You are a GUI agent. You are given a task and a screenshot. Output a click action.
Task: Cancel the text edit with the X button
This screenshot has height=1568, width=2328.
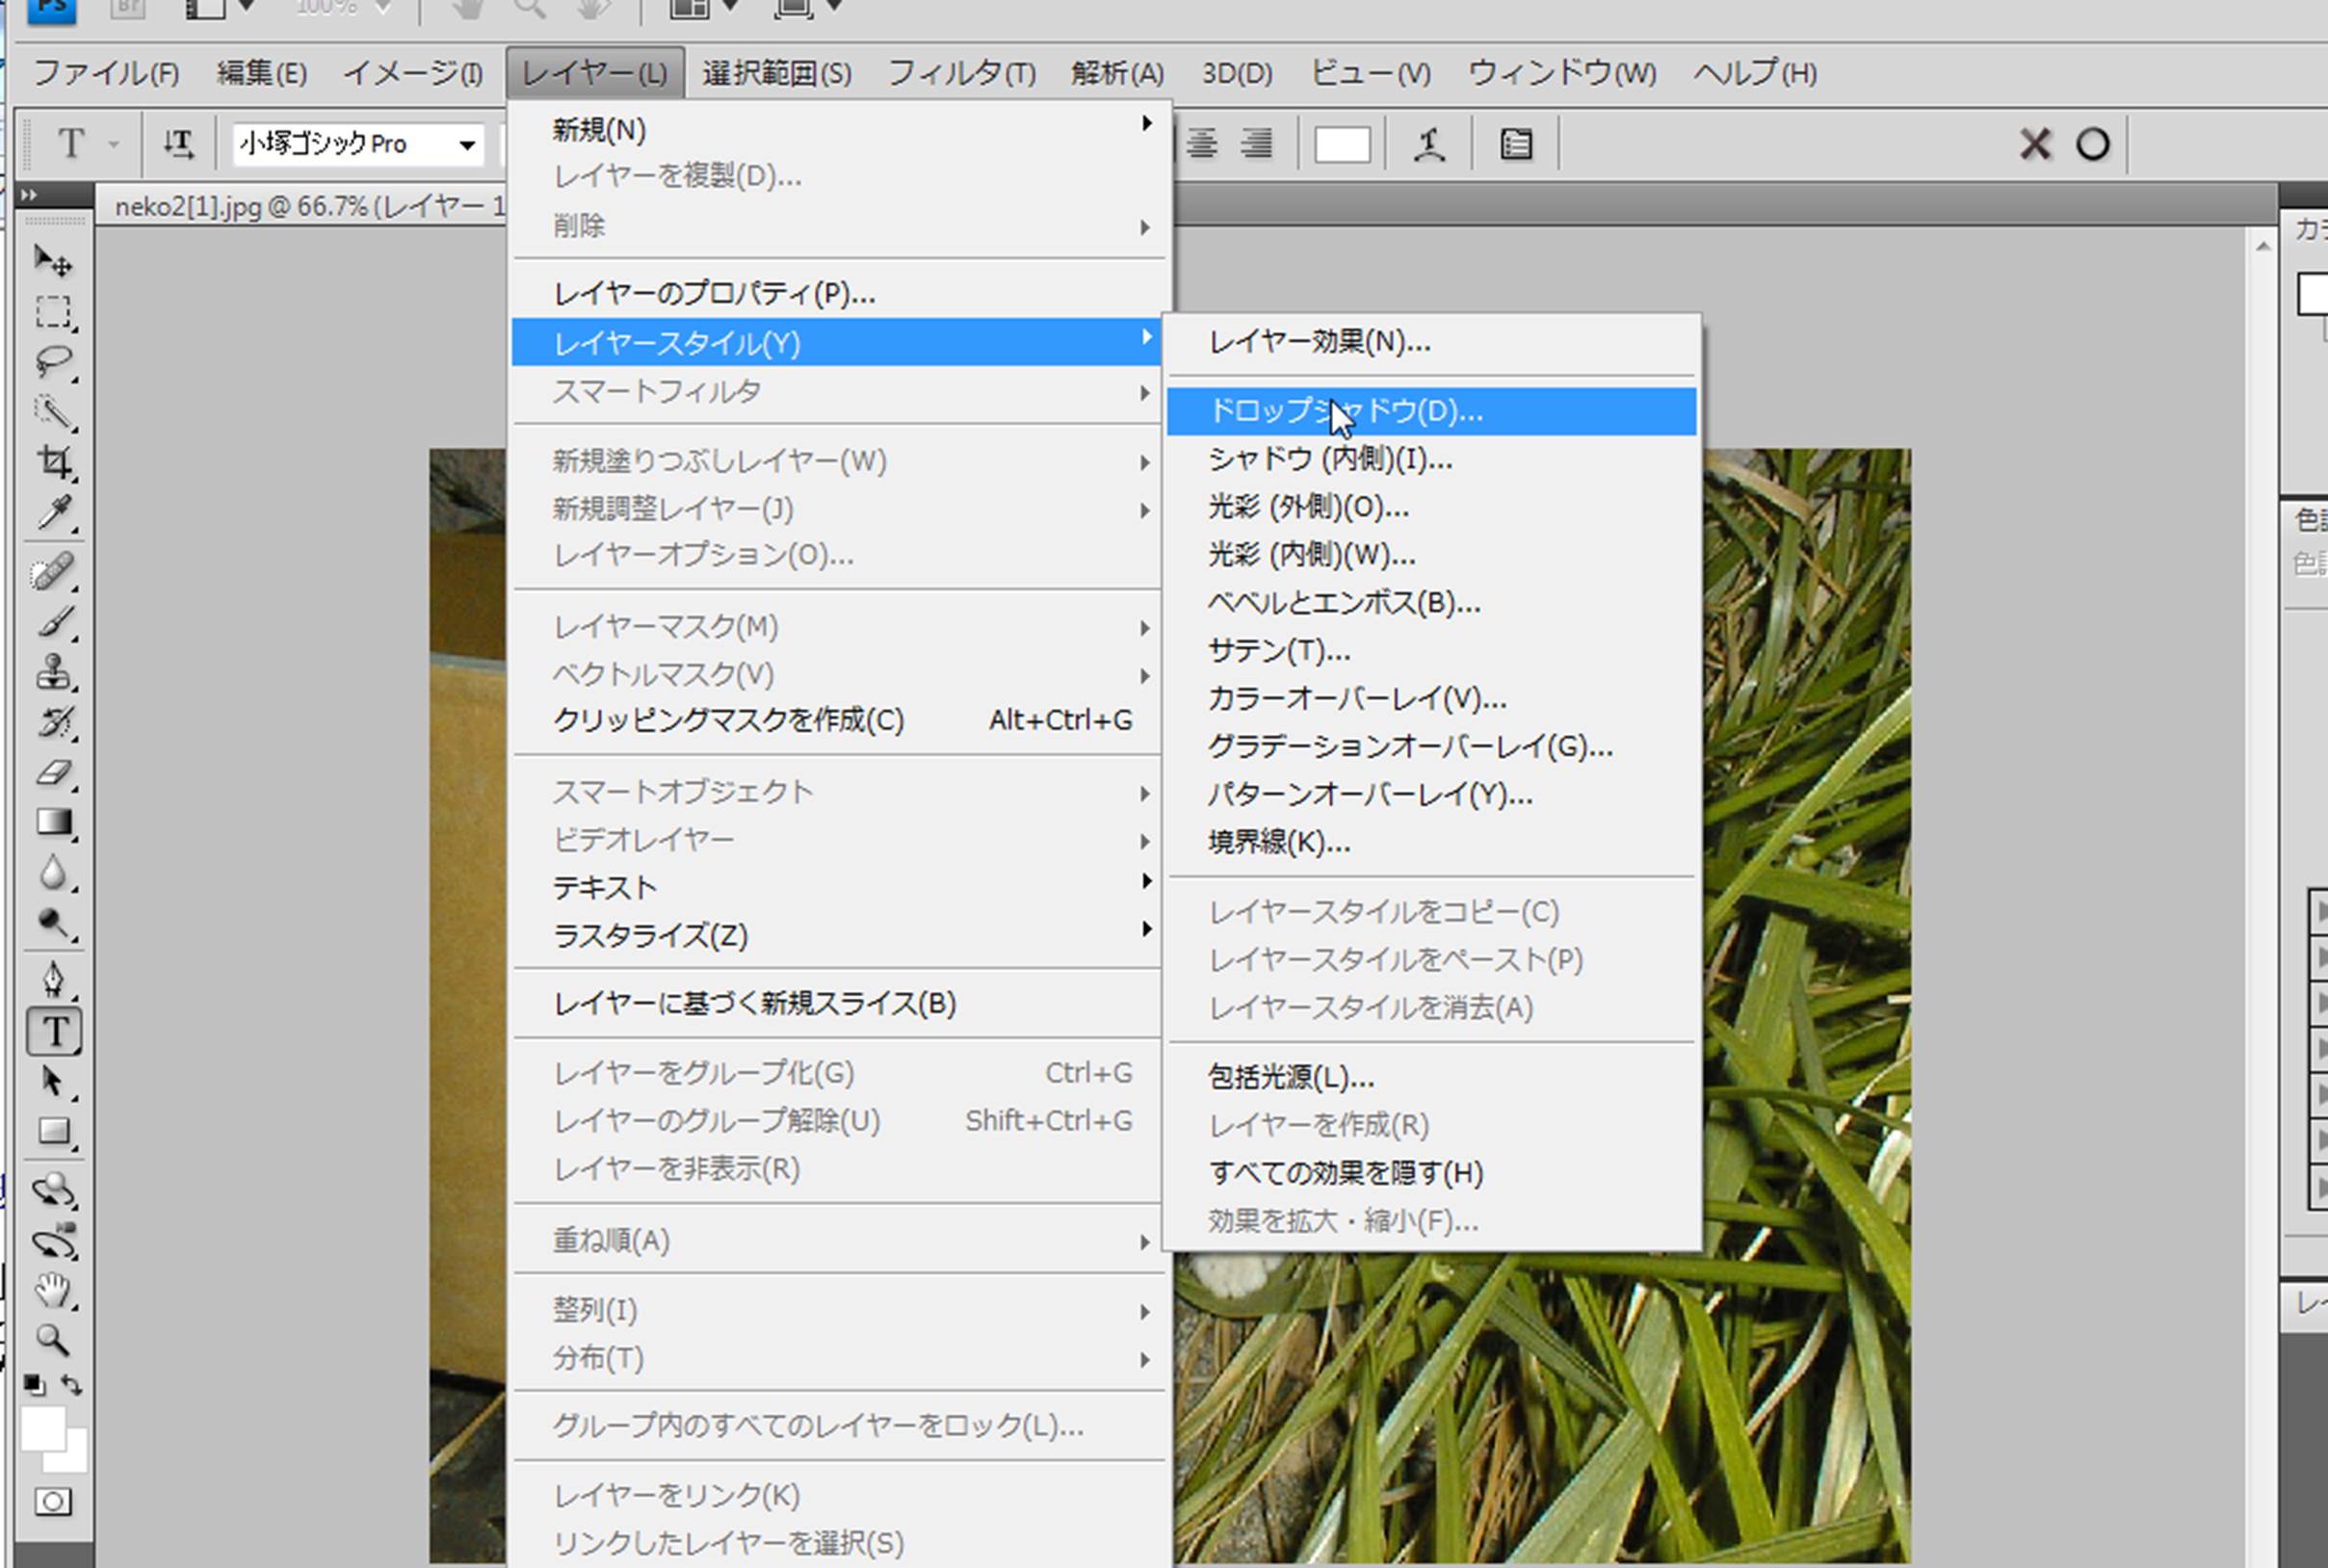(x=2034, y=145)
